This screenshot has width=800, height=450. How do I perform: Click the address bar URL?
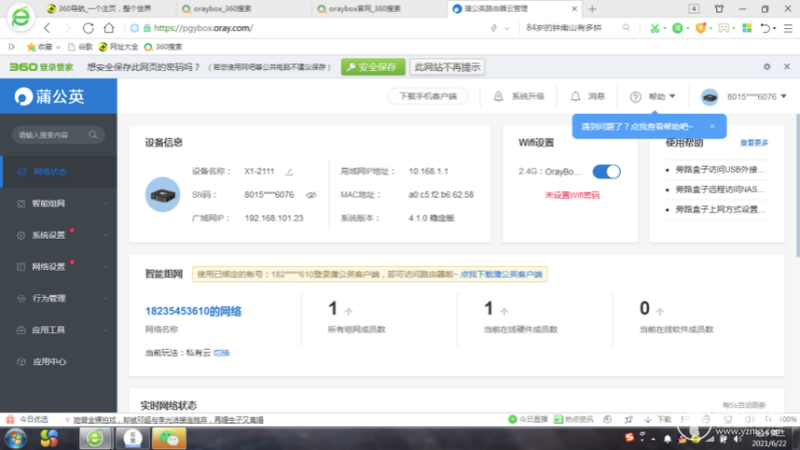[203, 28]
